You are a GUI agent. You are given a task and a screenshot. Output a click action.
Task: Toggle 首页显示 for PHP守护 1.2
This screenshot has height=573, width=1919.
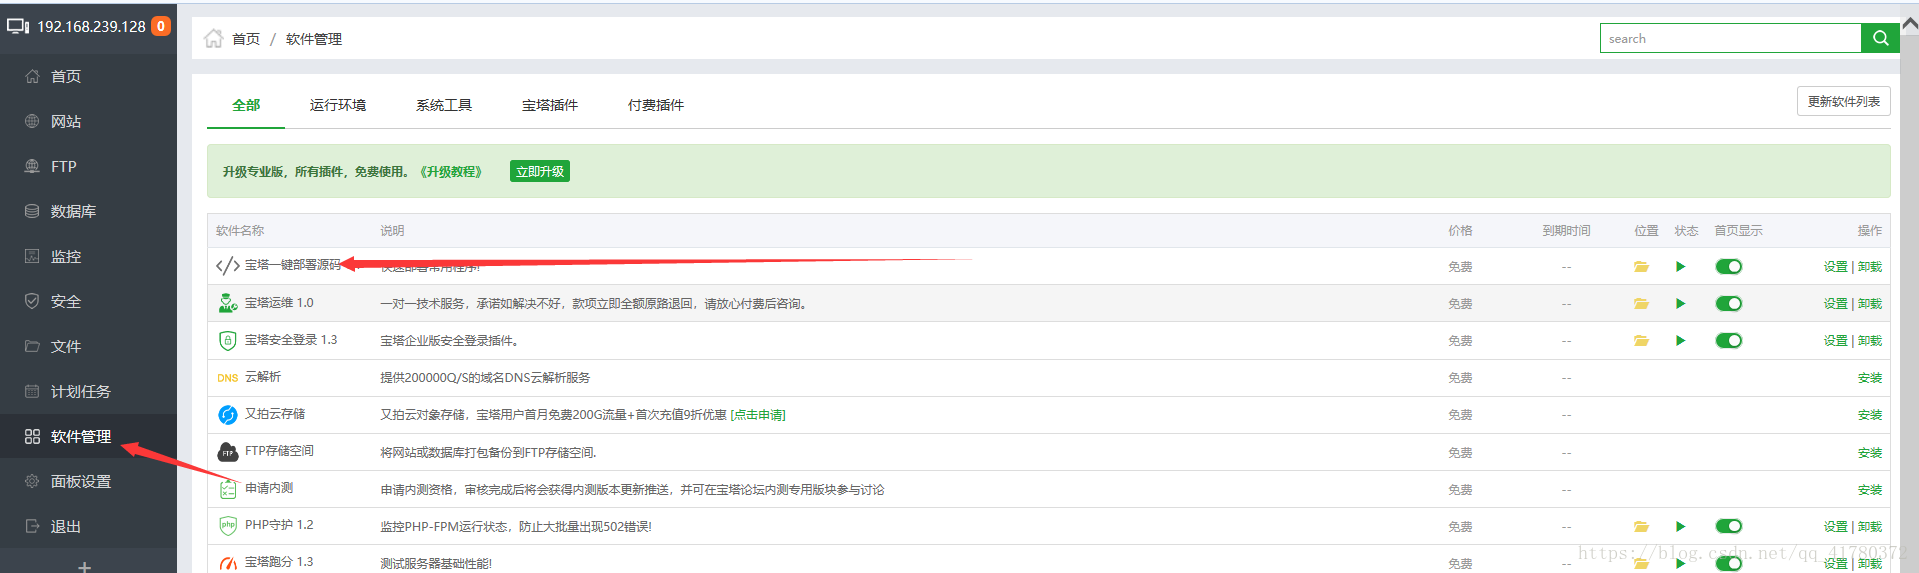click(1729, 527)
